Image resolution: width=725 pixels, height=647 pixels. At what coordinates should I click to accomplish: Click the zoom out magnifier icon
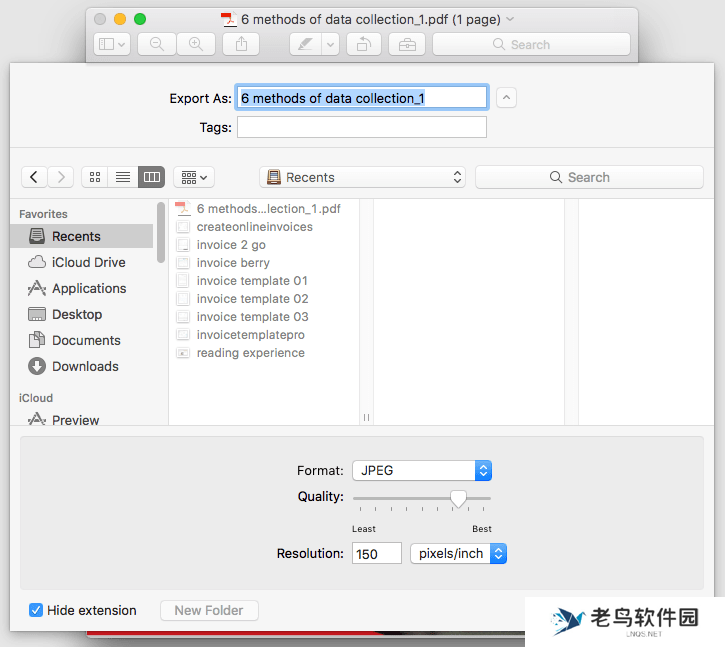pyautogui.click(x=156, y=44)
